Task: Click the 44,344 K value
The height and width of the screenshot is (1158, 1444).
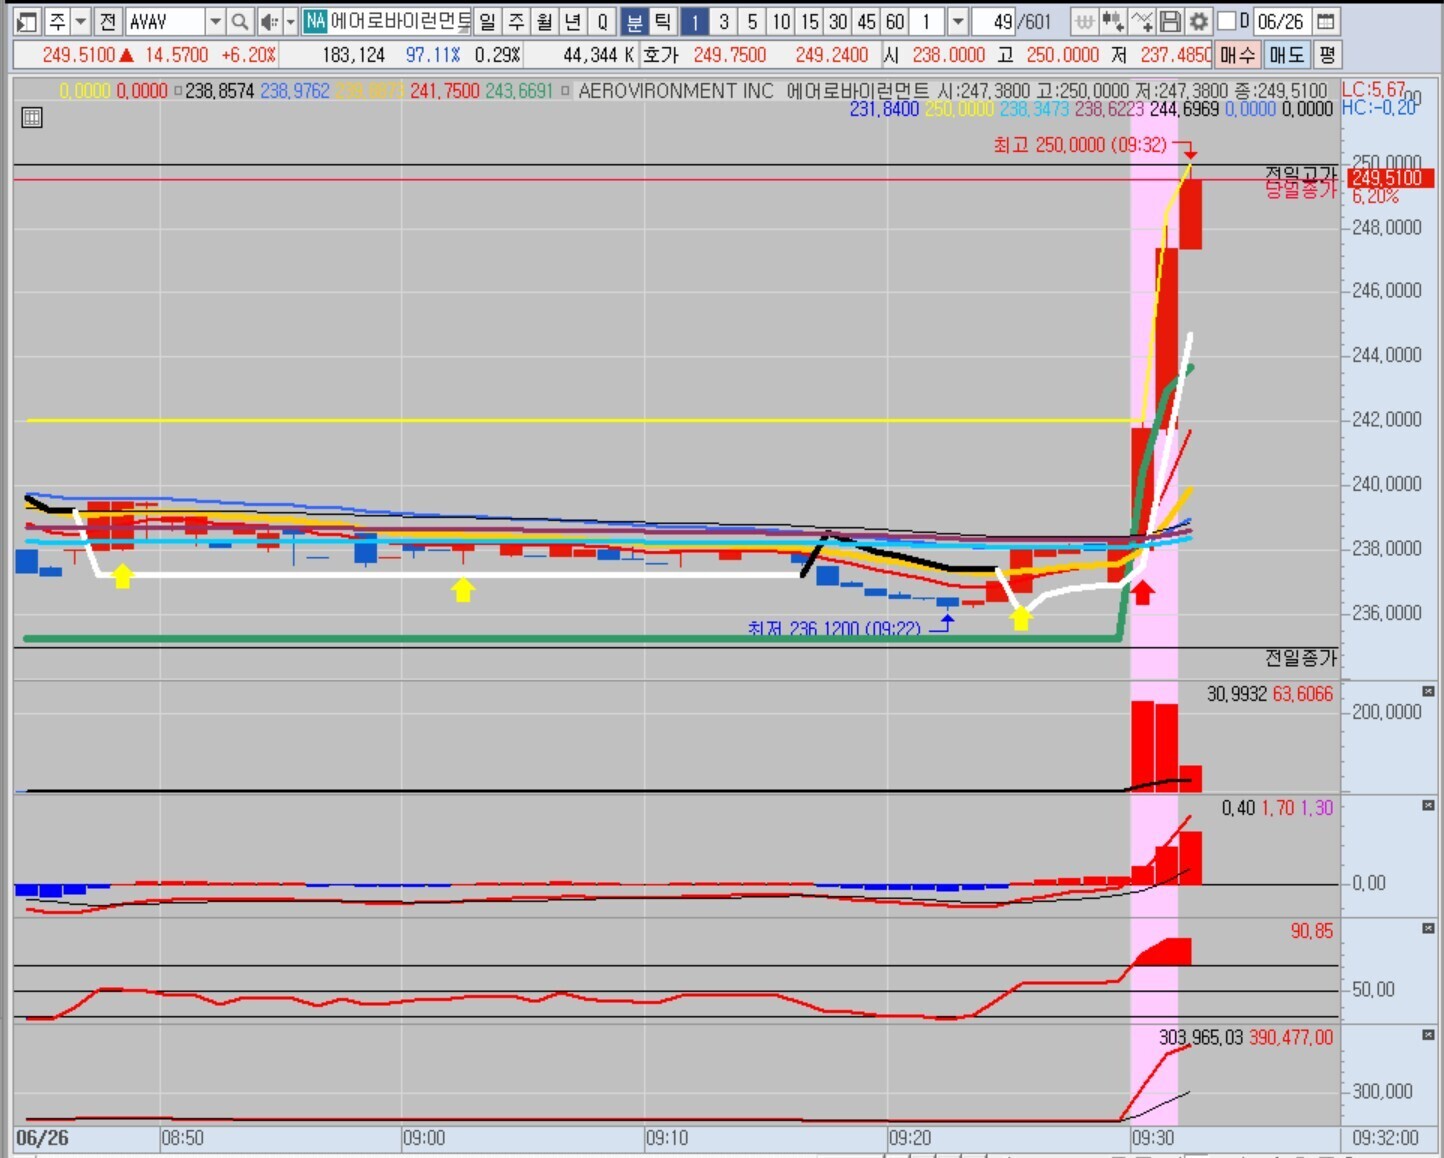Action: (599, 55)
